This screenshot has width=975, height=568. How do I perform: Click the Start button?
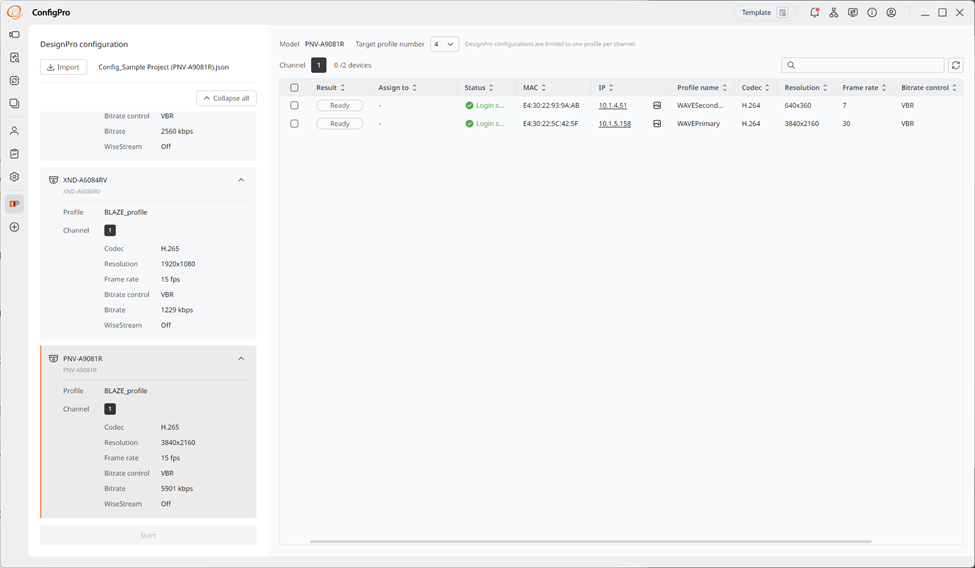point(148,536)
